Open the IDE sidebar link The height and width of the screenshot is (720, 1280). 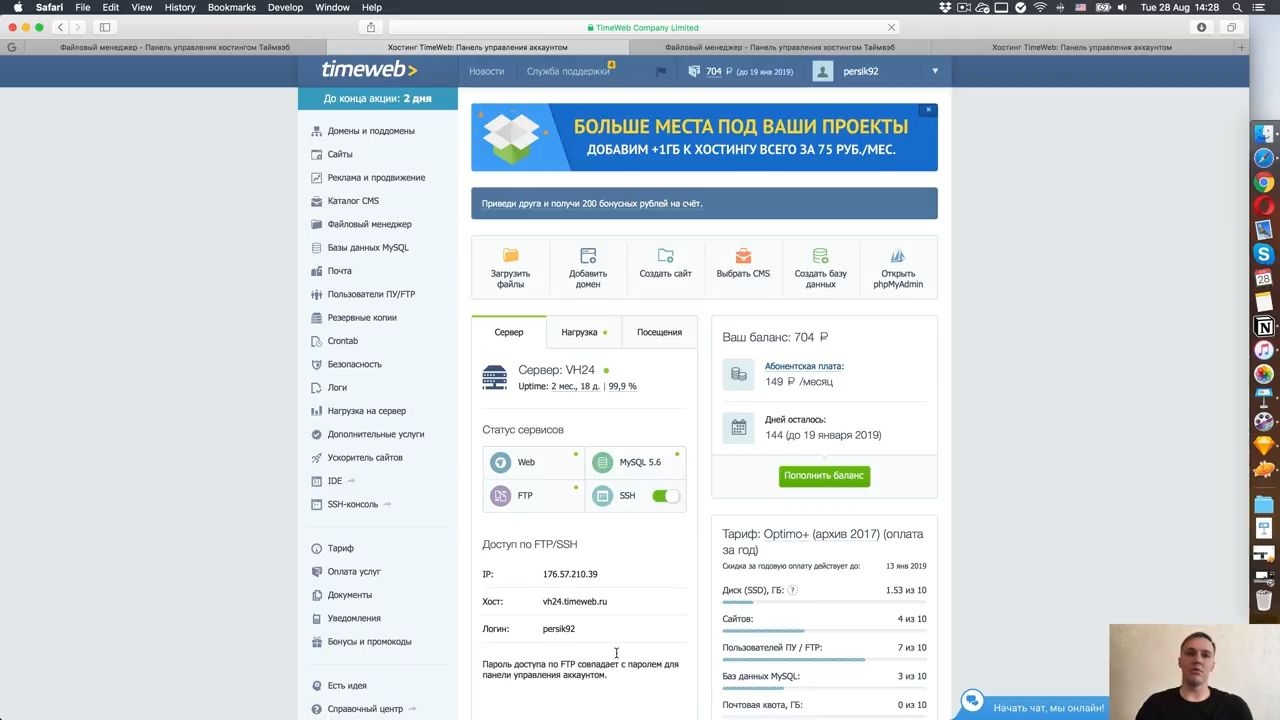point(335,481)
